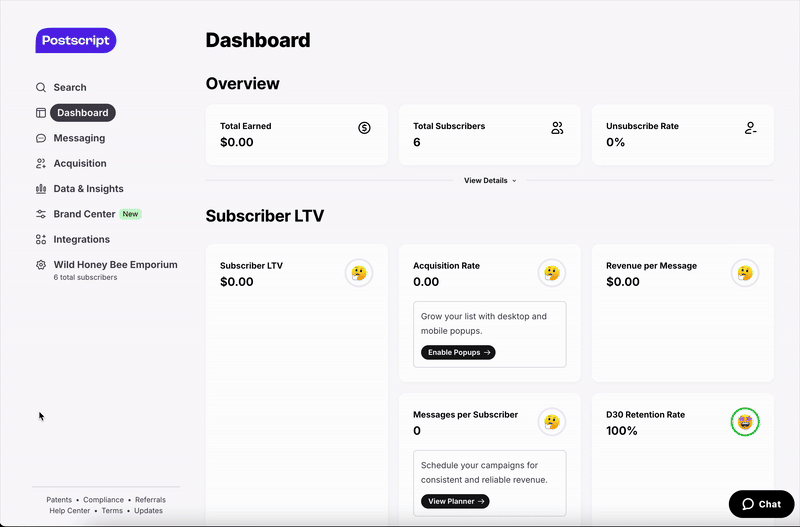Viewport: 800px width, 527px height.
Task: Open the Patents link
Action: point(59,500)
